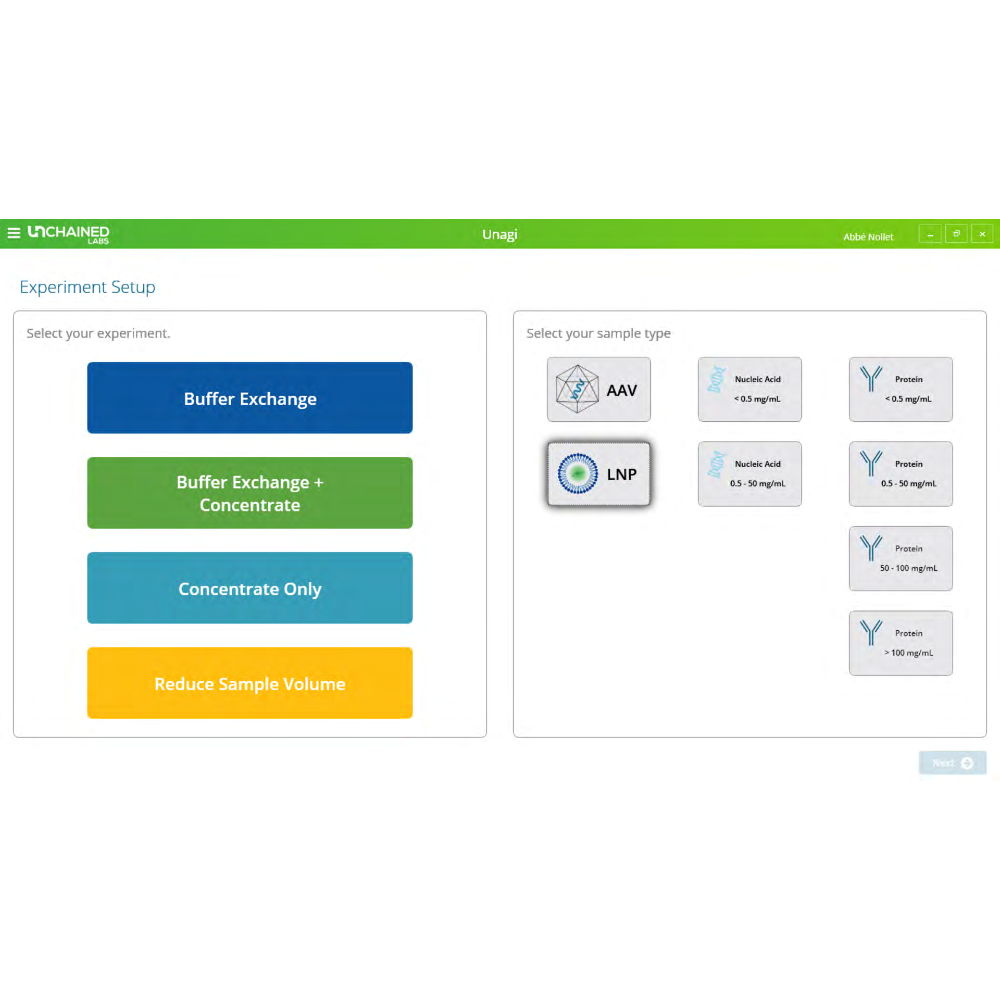Select Protein 50 - 100 mg/mL tile
1000x1000 pixels.
pos(901,558)
